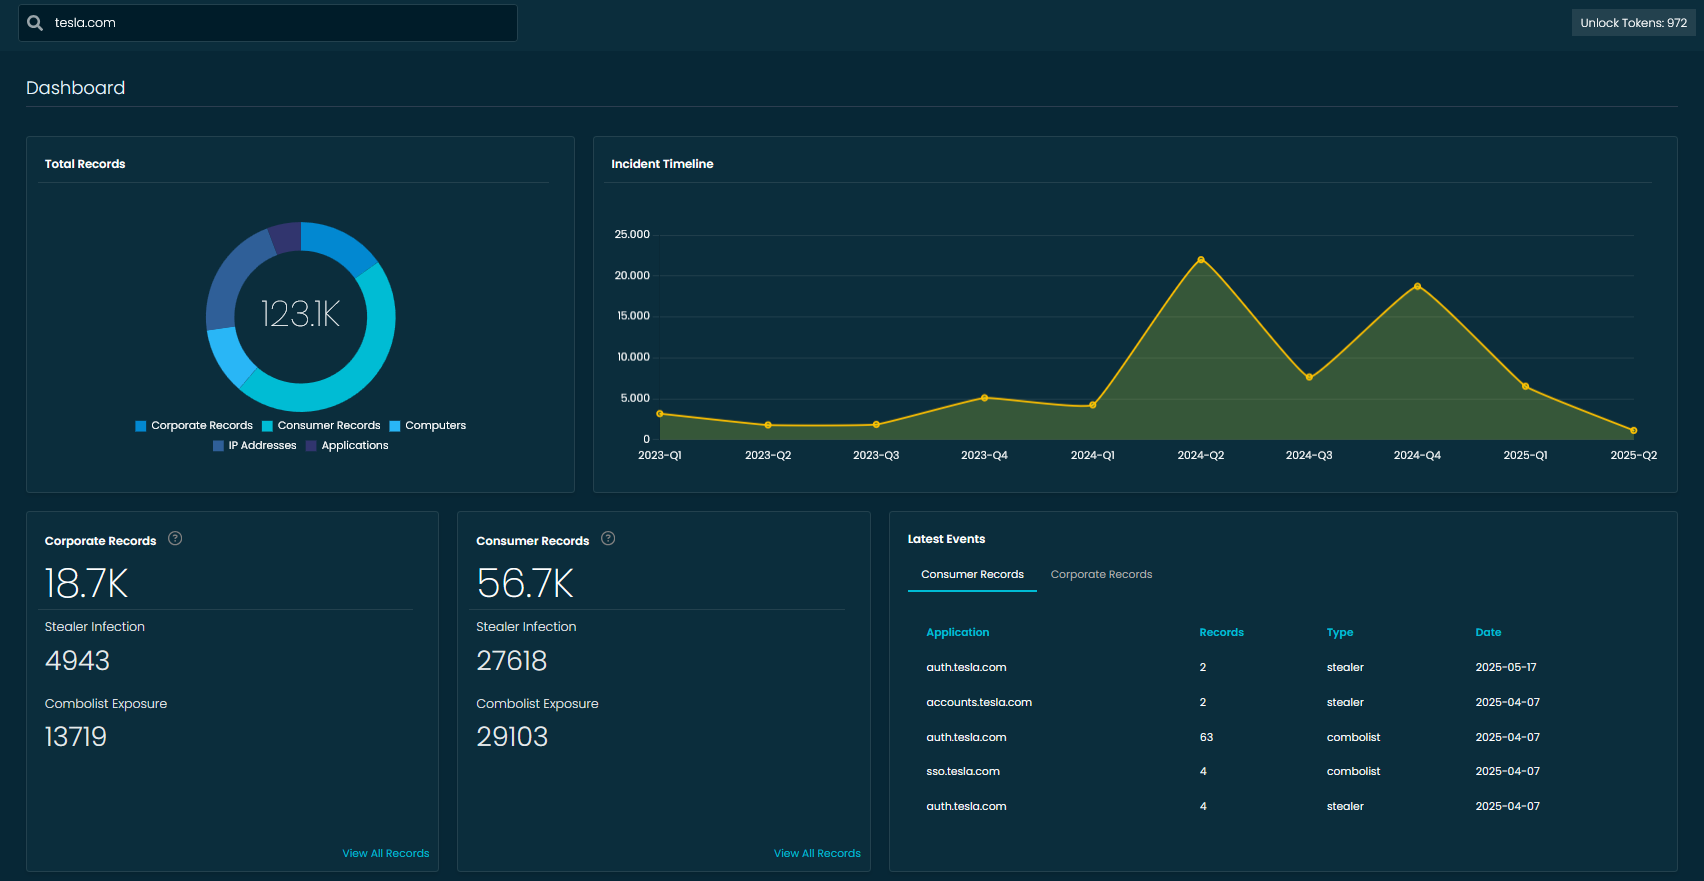Click the 56.7K Consumer Records total
Viewport: 1704px width, 881px height.
tap(525, 584)
